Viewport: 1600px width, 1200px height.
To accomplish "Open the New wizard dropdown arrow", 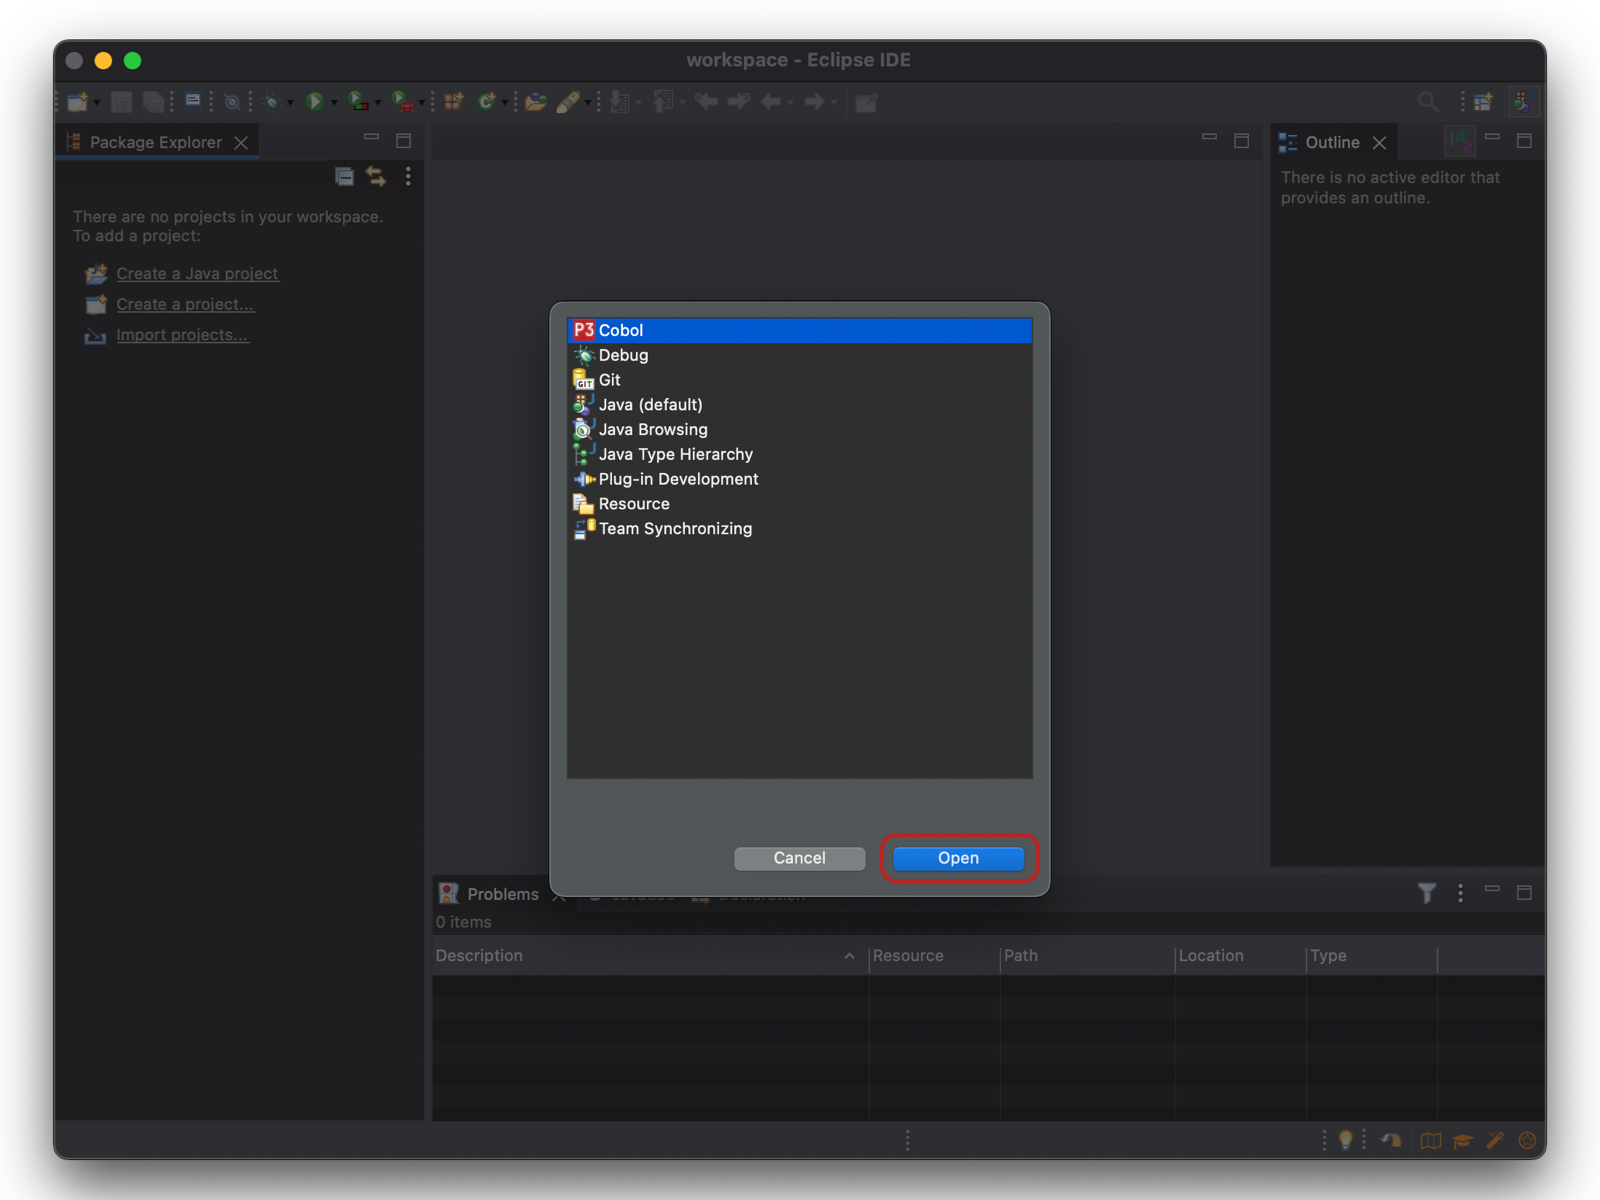I will 97,103.
